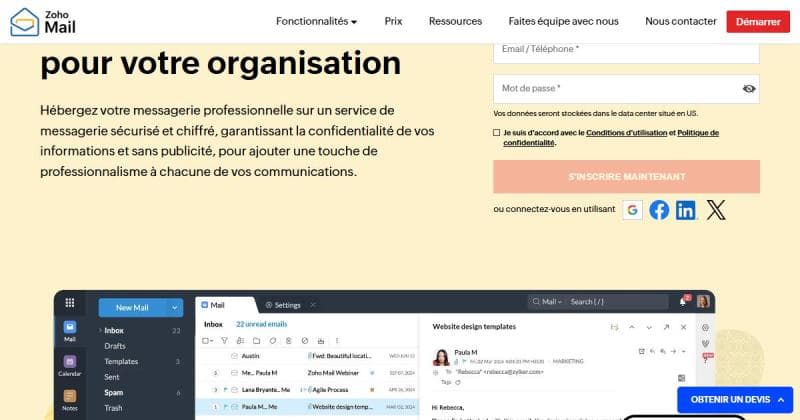
Task: Click the tag icon in mail toolbar
Action: click(x=273, y=341)
